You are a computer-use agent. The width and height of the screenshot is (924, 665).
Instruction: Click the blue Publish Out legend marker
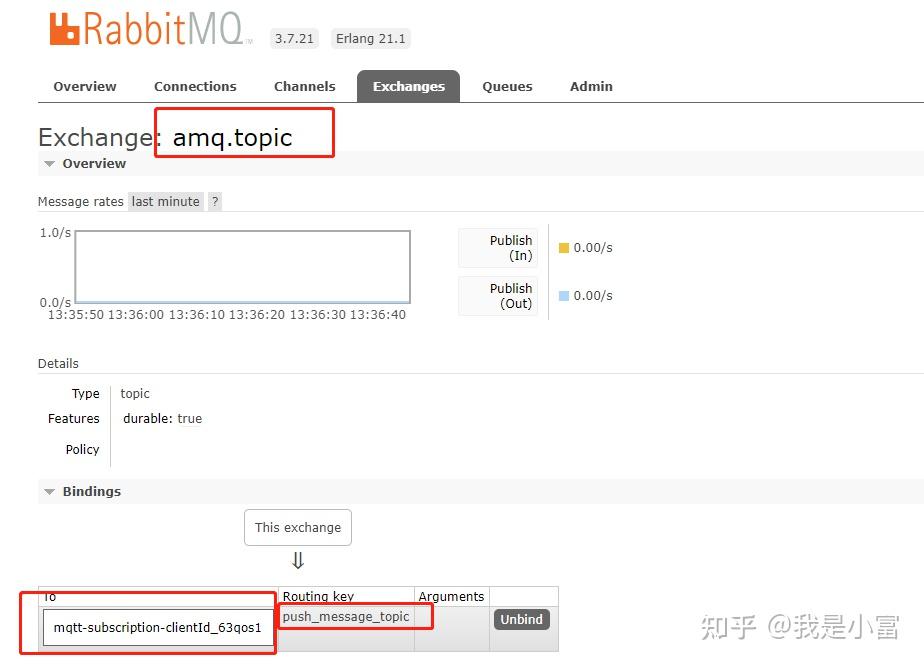pos(566,295)
